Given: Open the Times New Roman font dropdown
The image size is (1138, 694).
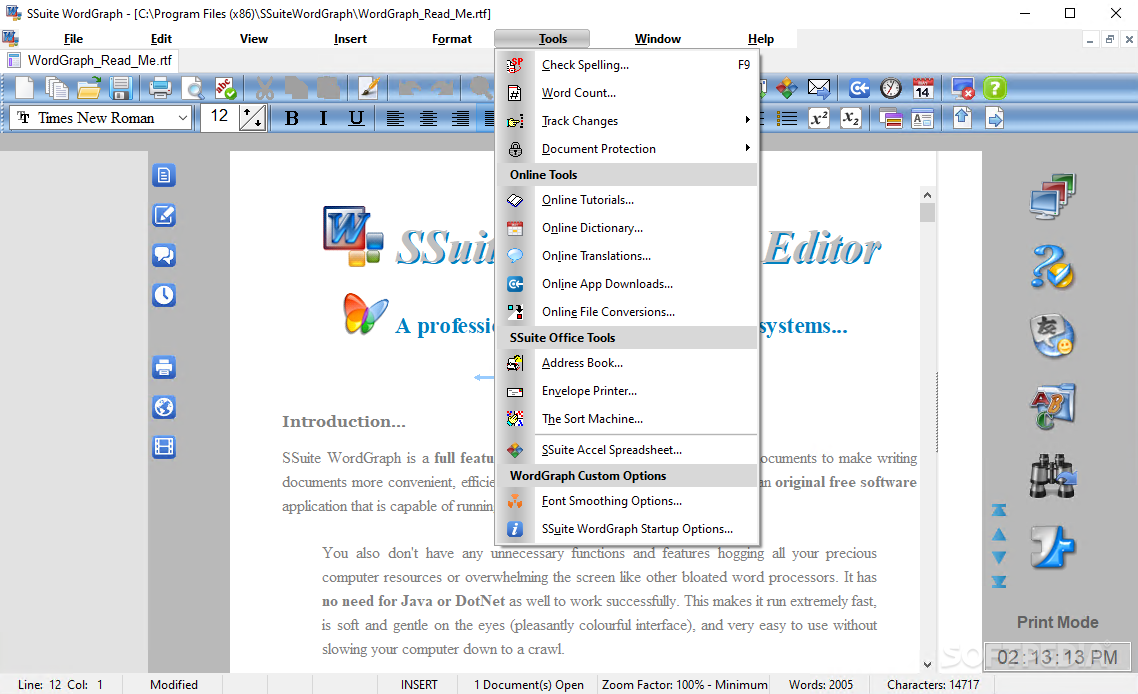Looking at the screenshot, I should 183,118.
